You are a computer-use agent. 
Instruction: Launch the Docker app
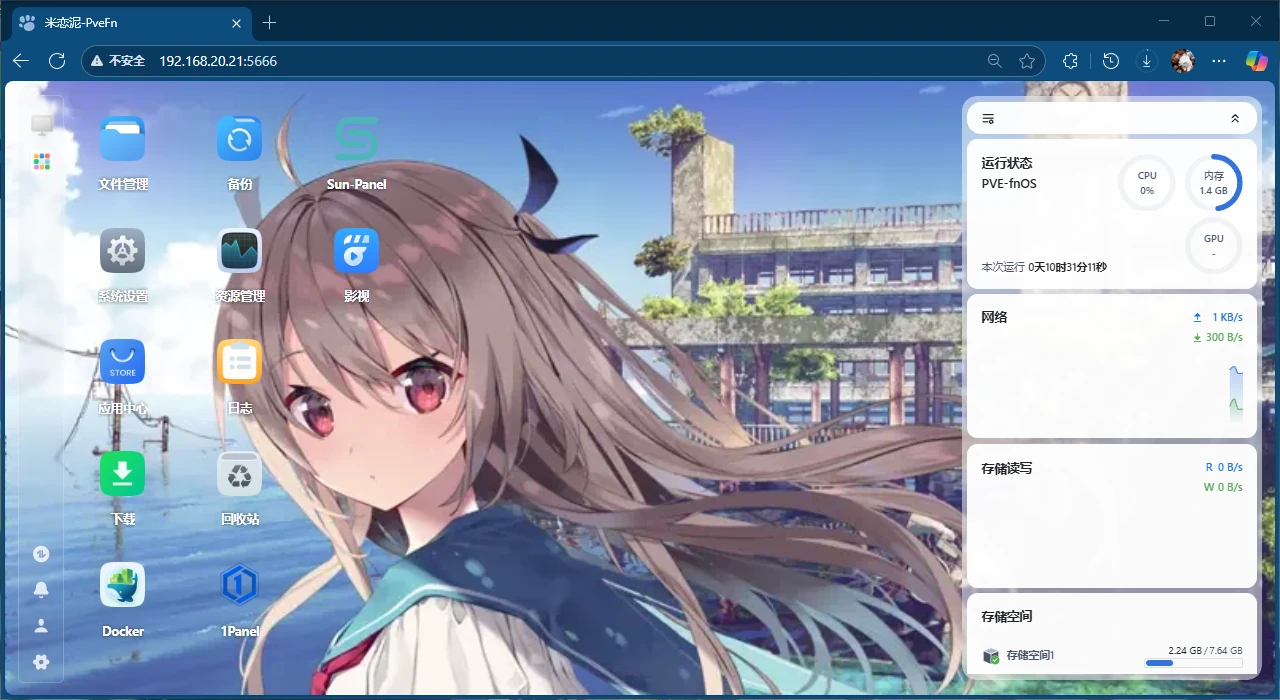[x=122, y=585]
